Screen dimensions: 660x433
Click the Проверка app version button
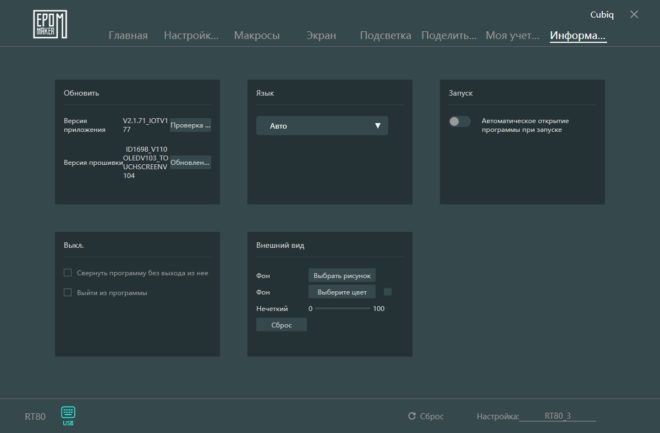click(x=190, y=125)
